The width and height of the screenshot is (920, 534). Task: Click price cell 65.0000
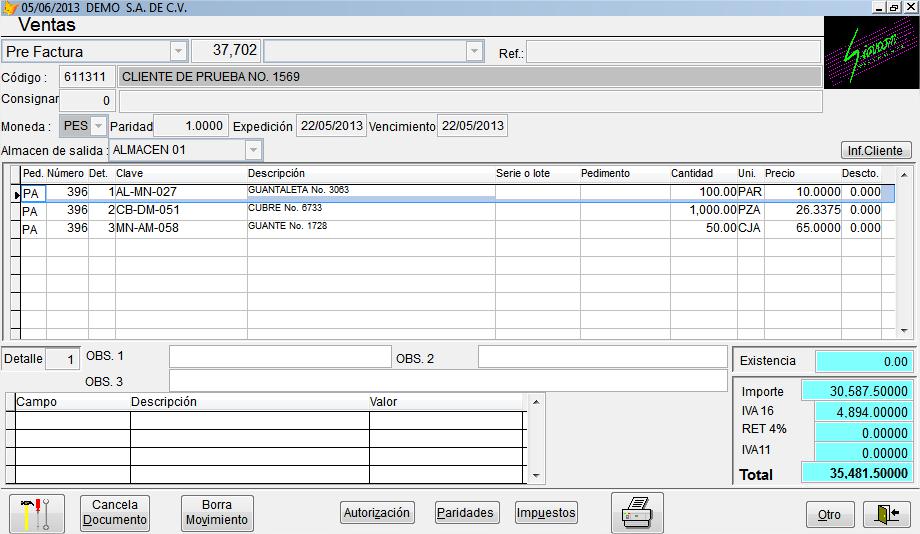(x=803, y=228)
